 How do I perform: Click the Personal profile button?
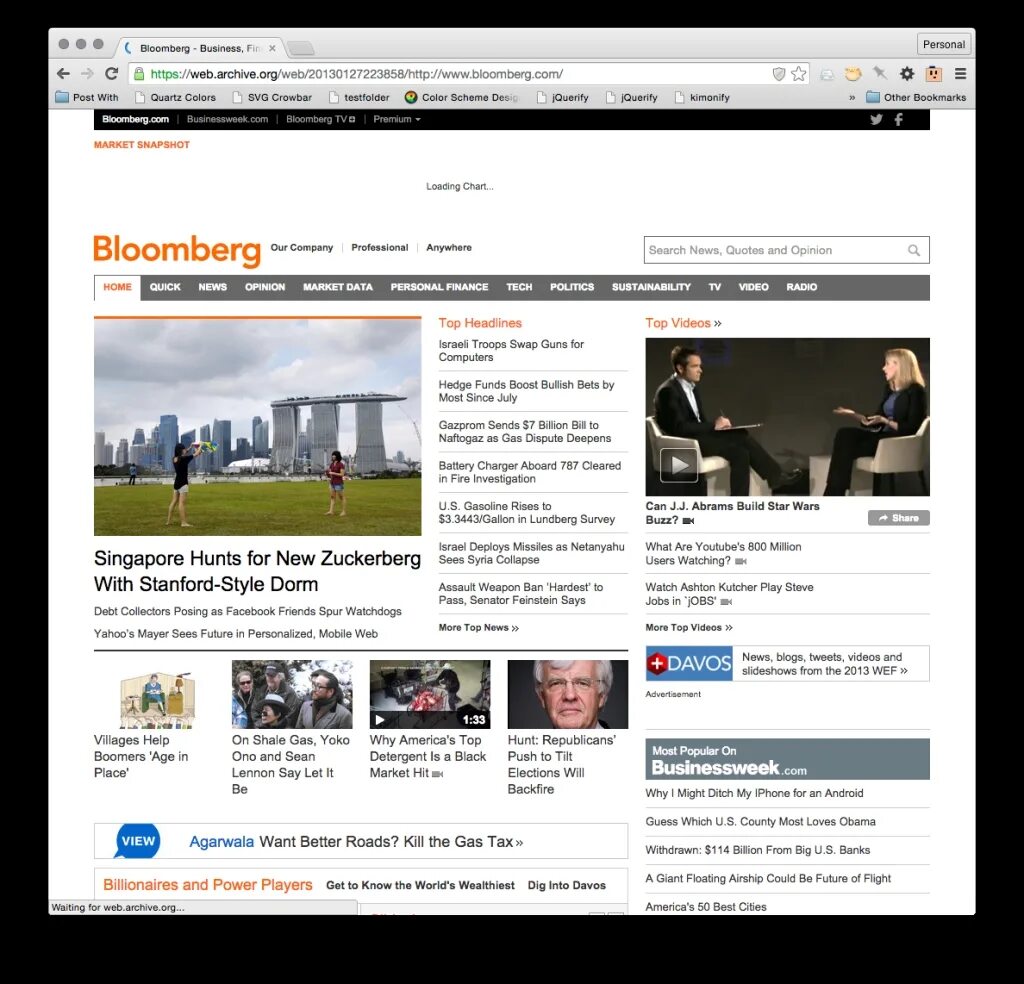tap(944, 44)
